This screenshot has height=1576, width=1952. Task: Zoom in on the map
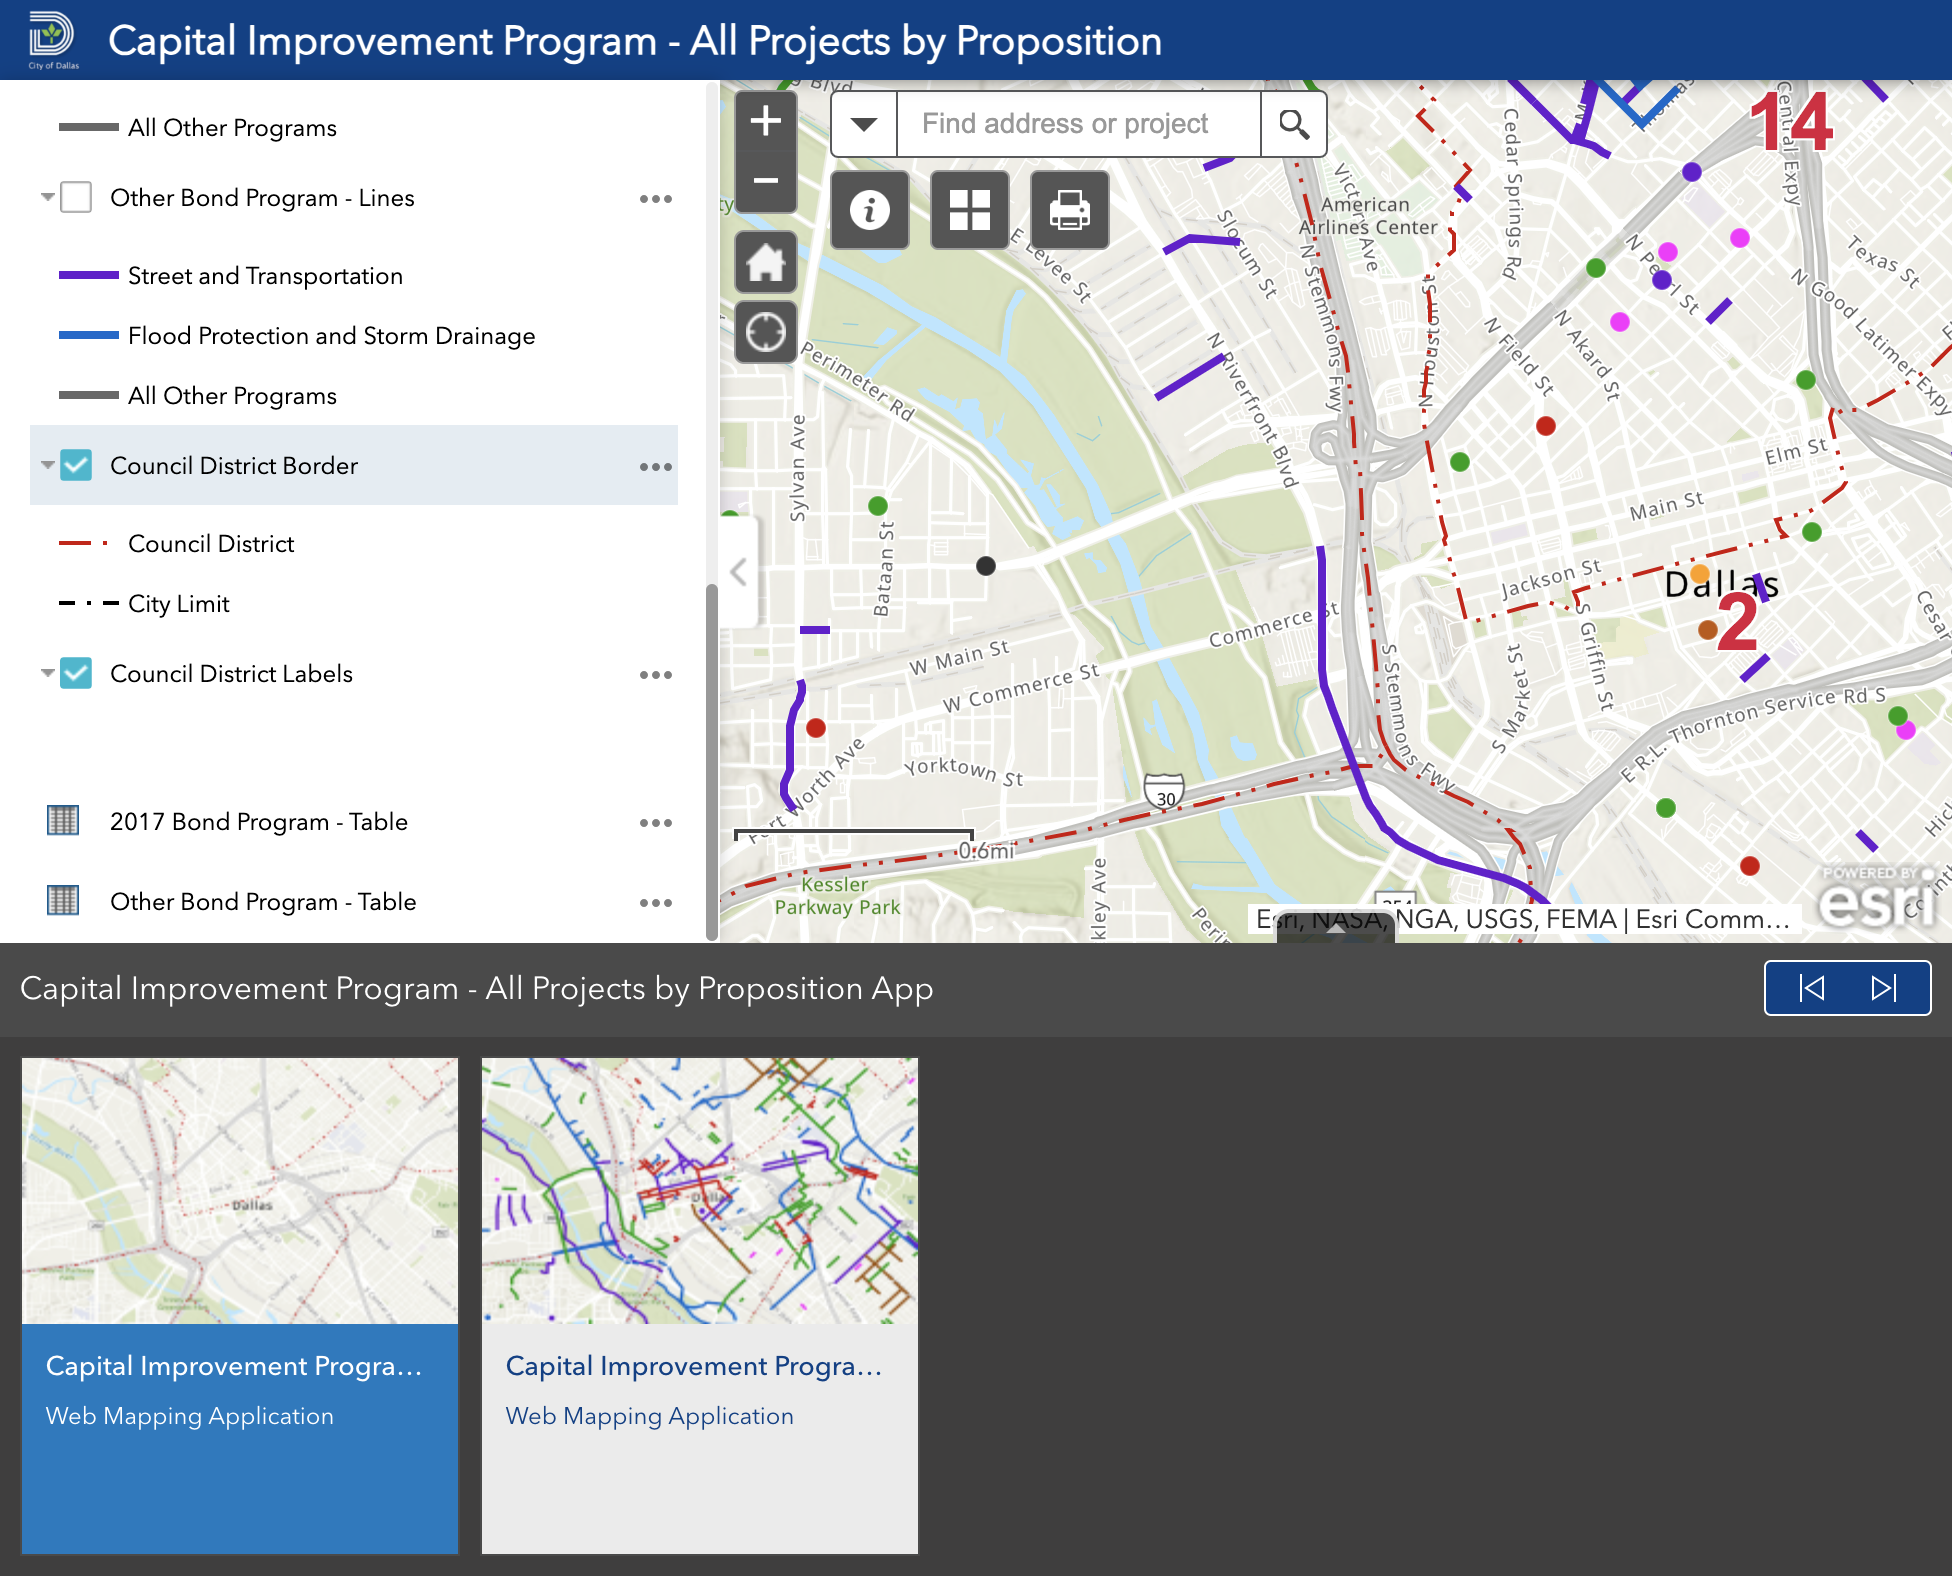click(766, 121)
